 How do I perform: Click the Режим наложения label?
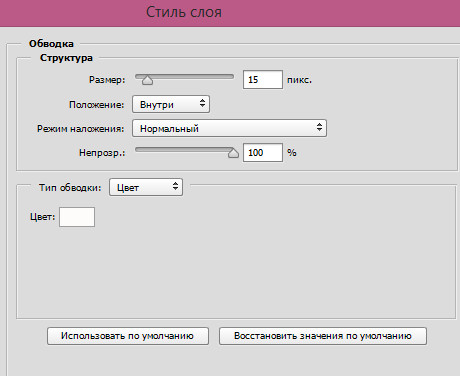coord(80,129)
